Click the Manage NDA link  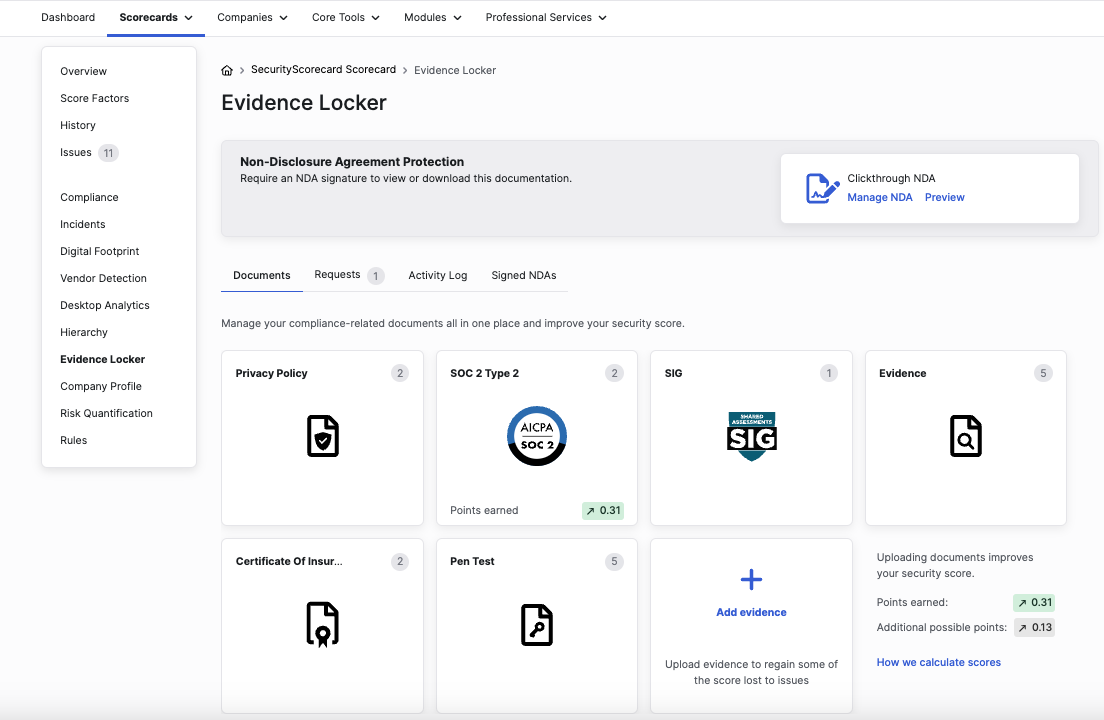tap(880, 197)
